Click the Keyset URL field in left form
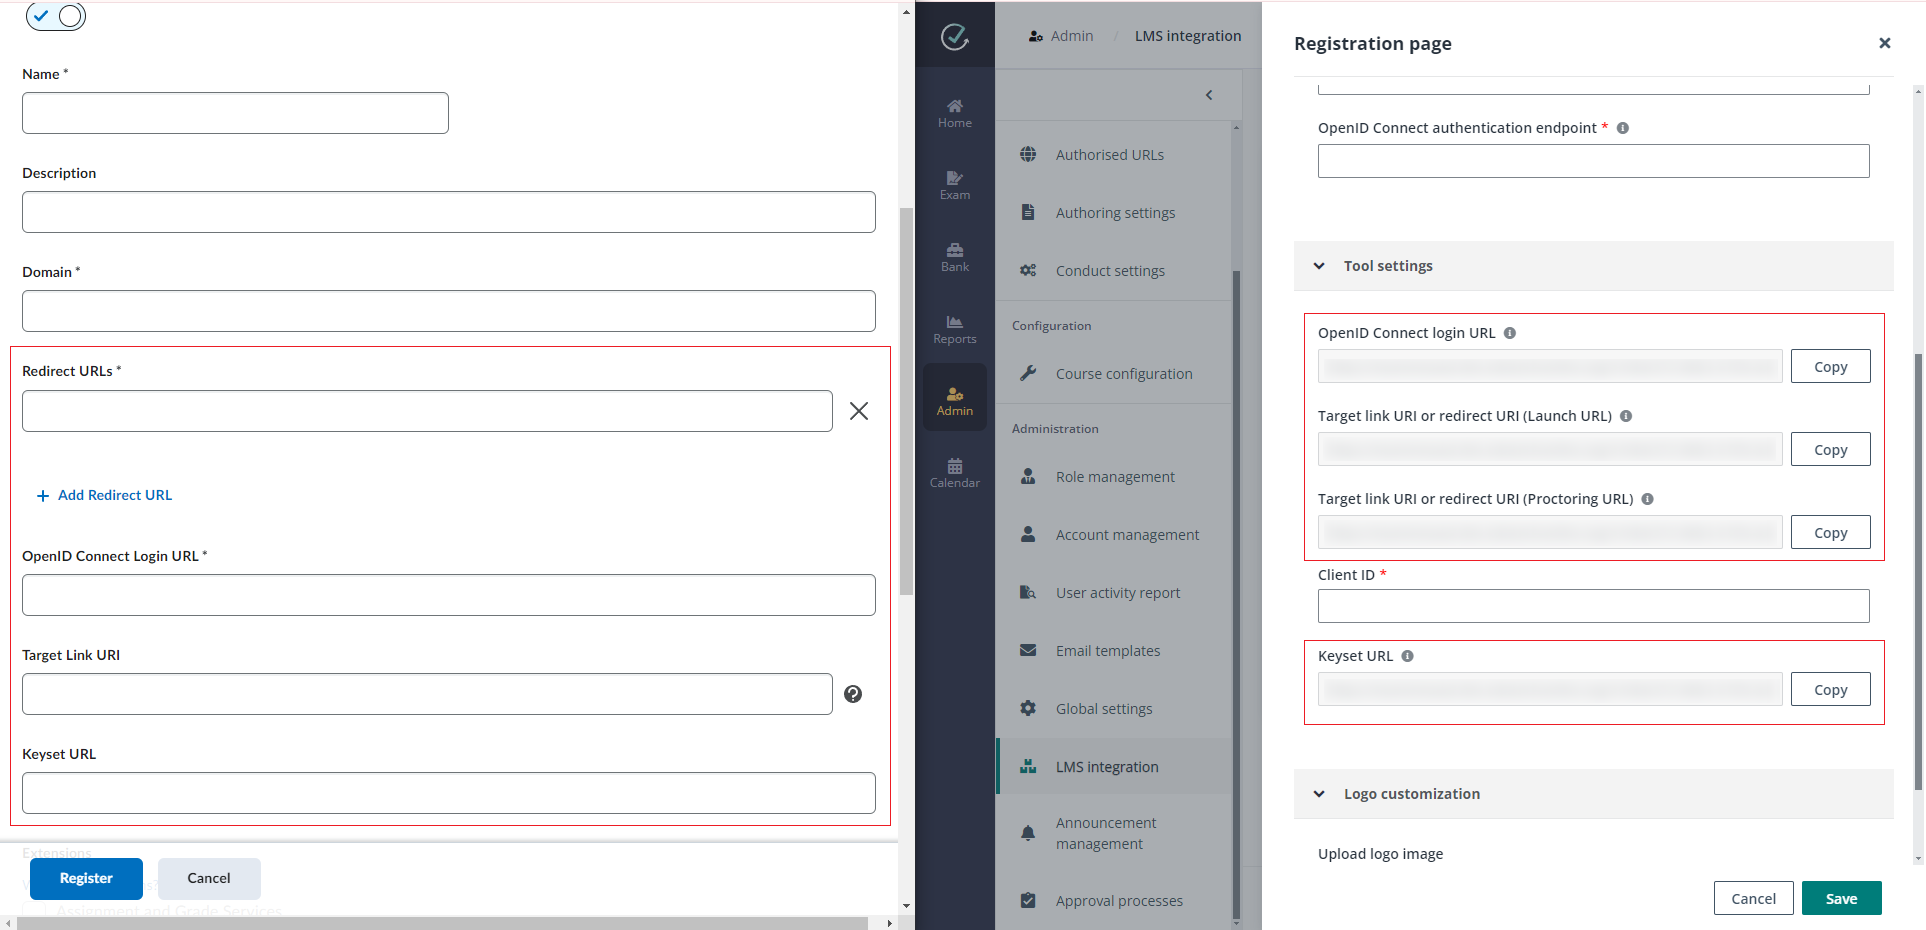The height and width of the screenshot is (930, 1926). [x=449, y=793]
